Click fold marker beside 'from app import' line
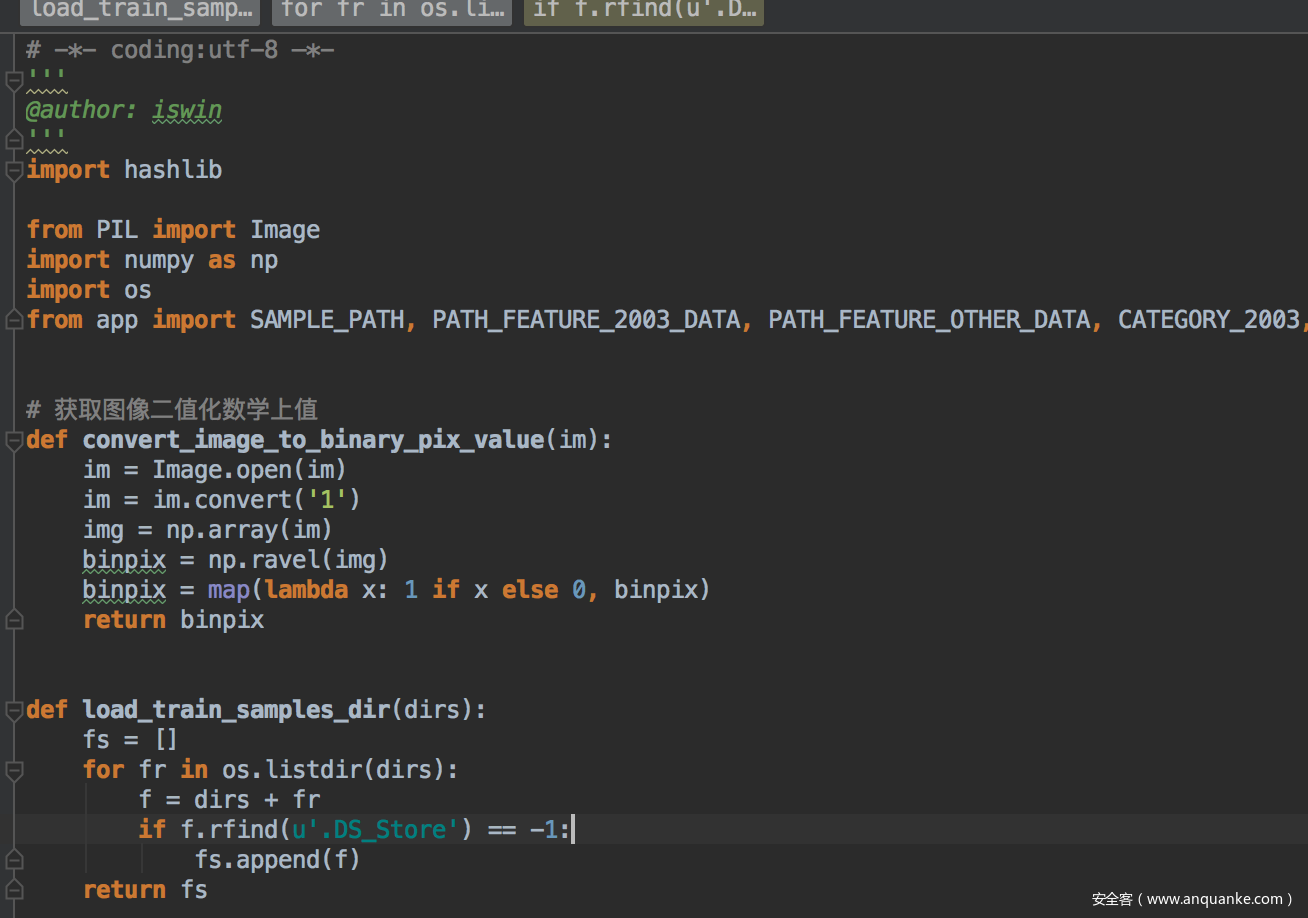The width and height of the screenshot is (1308, 918). 14,320
